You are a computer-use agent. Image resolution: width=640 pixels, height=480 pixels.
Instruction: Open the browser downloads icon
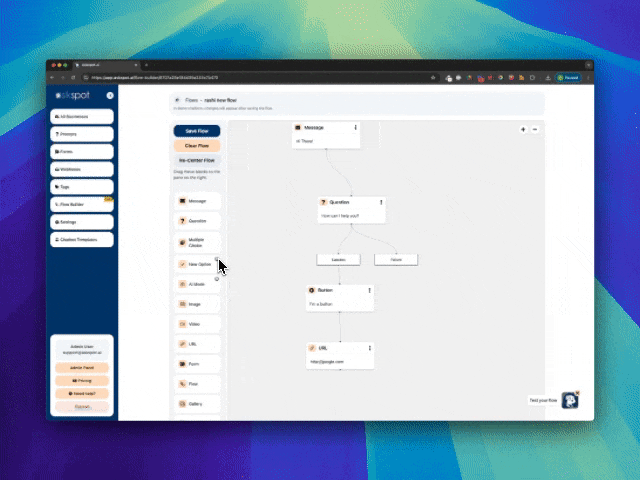point(548,78)
